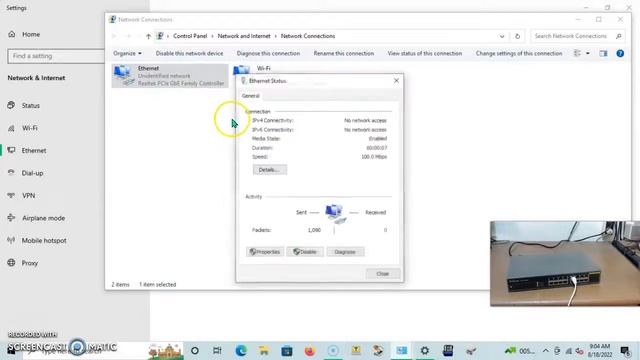640x360 pixels.
Task: Open Help question mark icon
Action: point(620,53)
